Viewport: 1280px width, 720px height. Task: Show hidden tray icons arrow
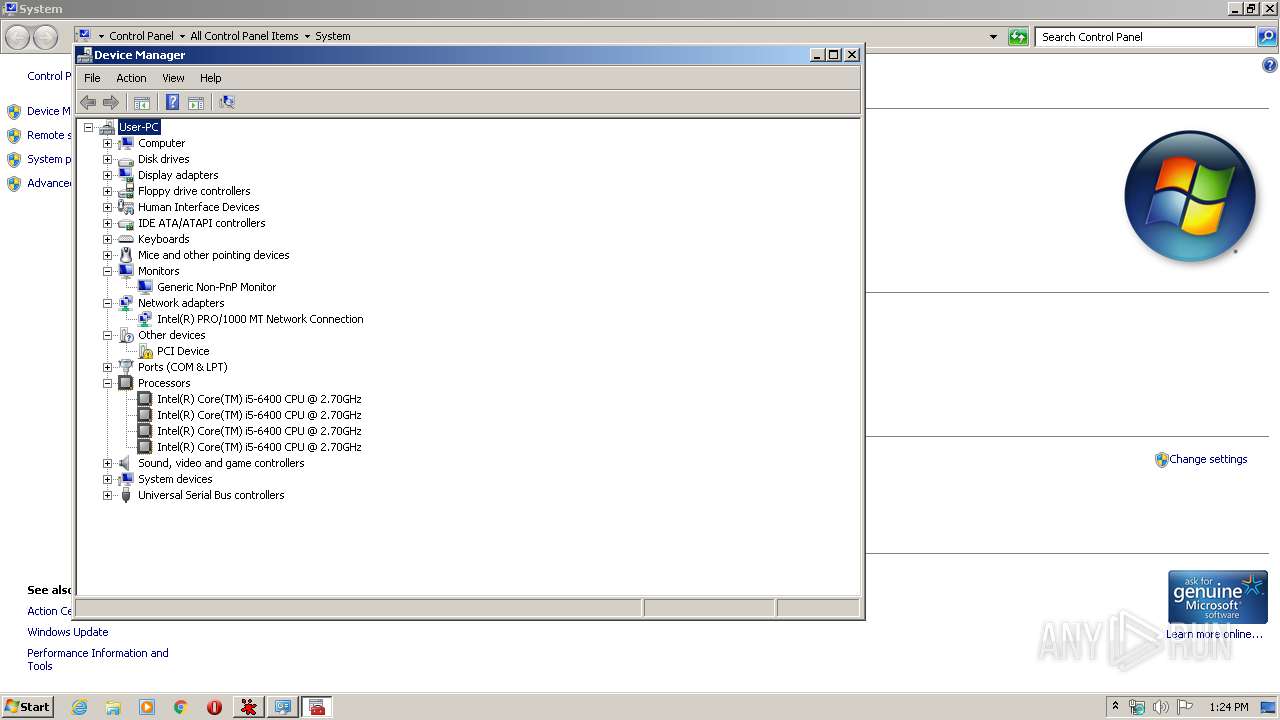(x=1115, y=707)
